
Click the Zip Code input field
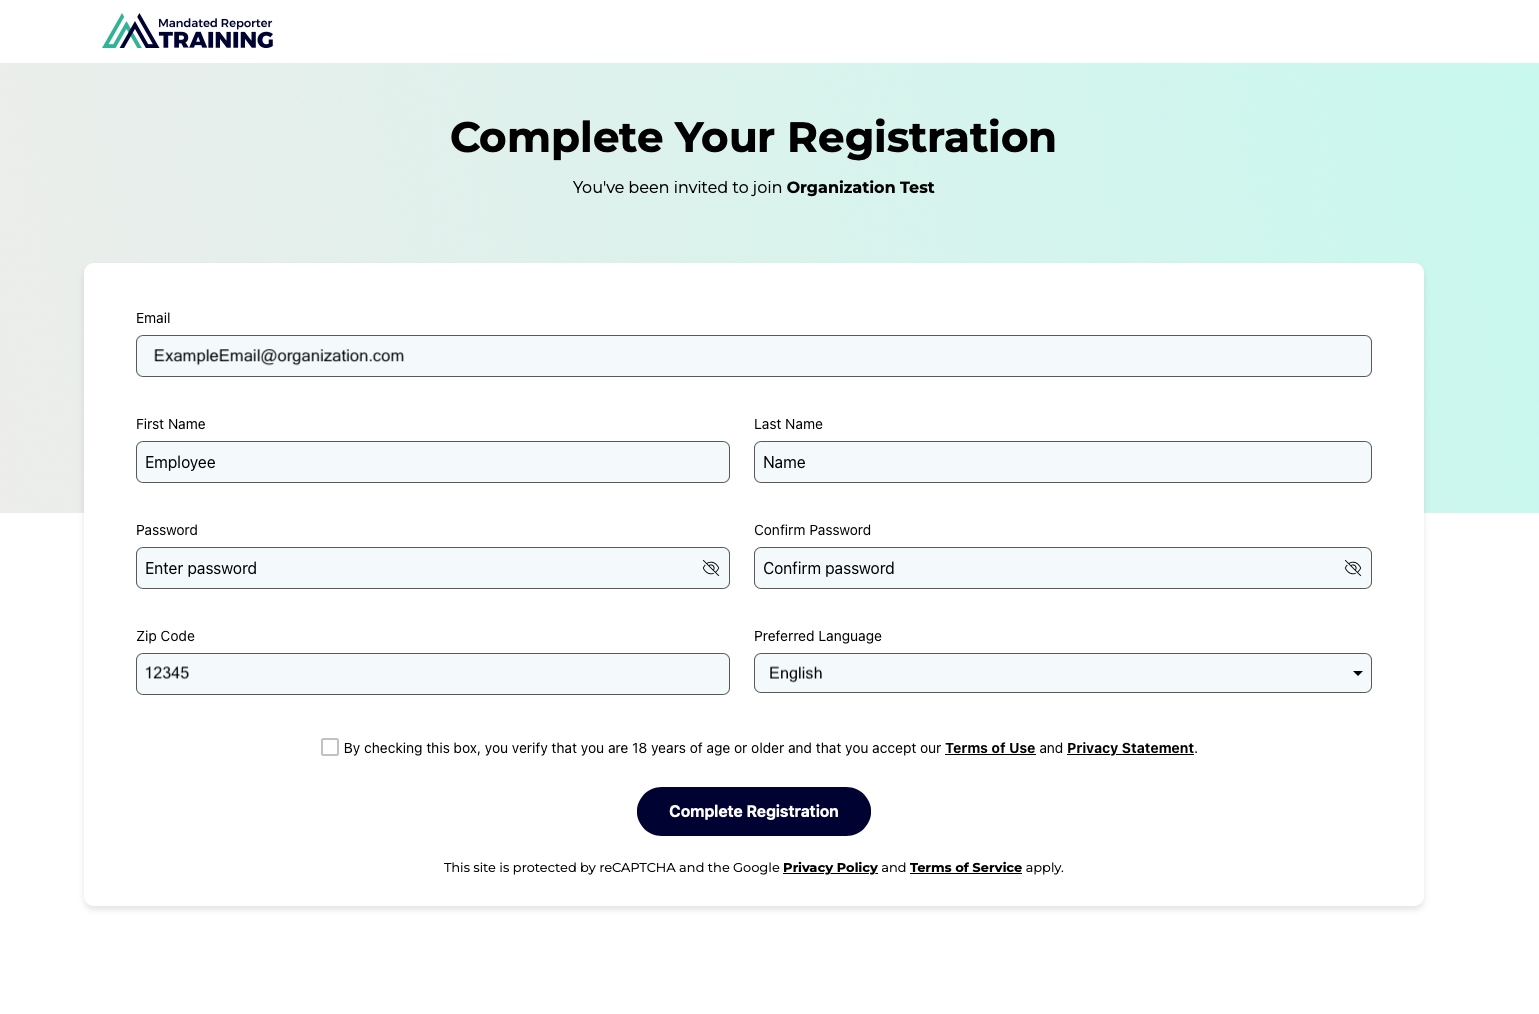coord(432,673)
